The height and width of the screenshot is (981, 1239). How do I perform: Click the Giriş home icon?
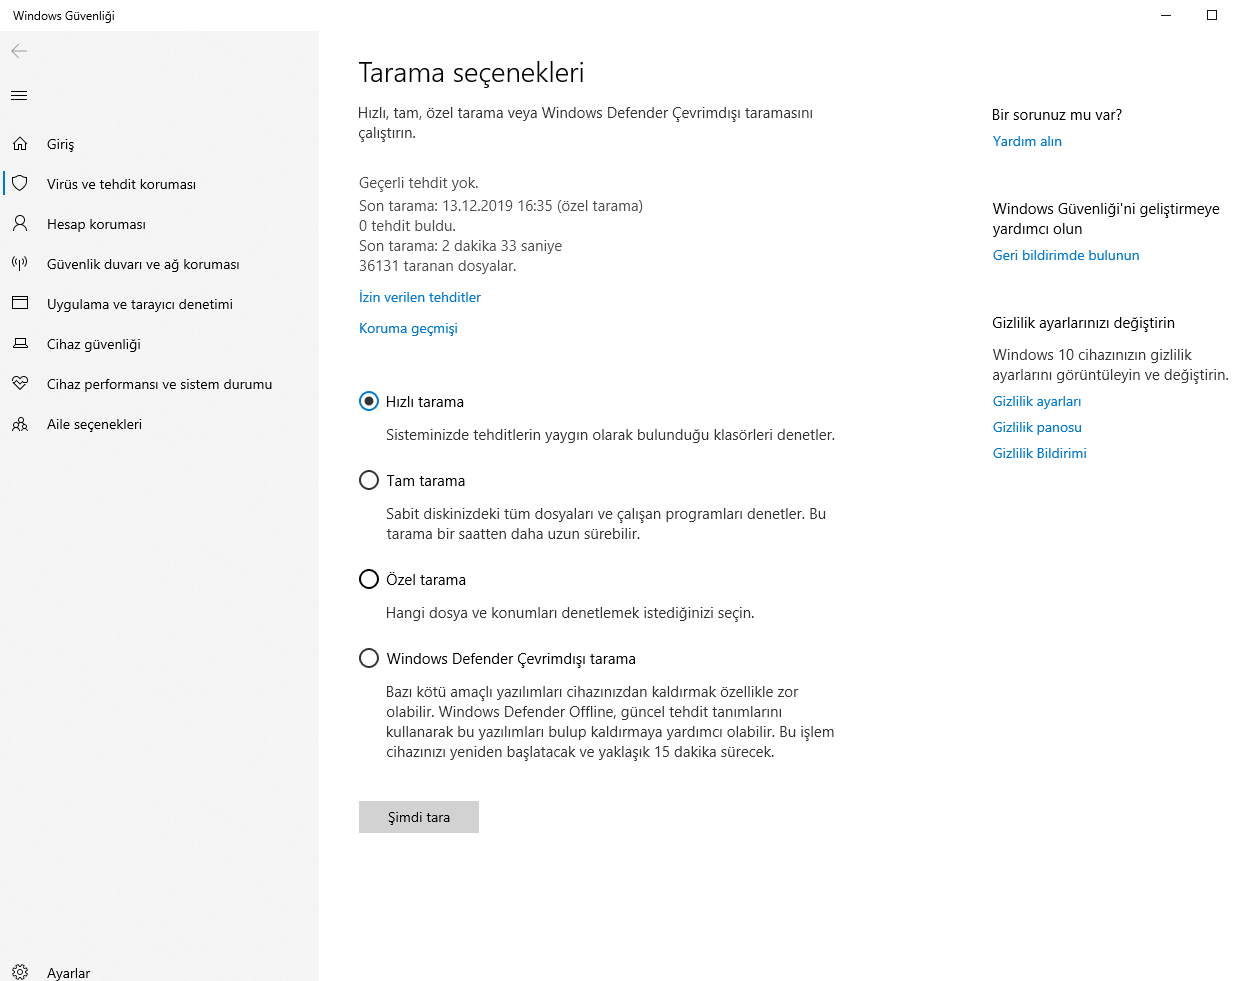[x=20, y=144]
